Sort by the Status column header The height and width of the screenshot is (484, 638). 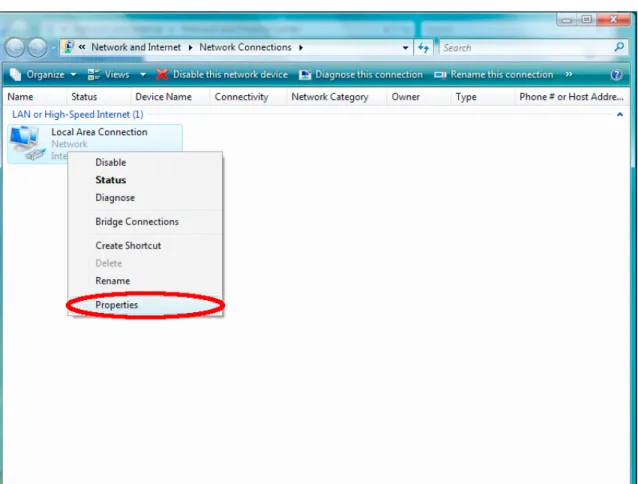pyautogui.click(x=98, y=97)
